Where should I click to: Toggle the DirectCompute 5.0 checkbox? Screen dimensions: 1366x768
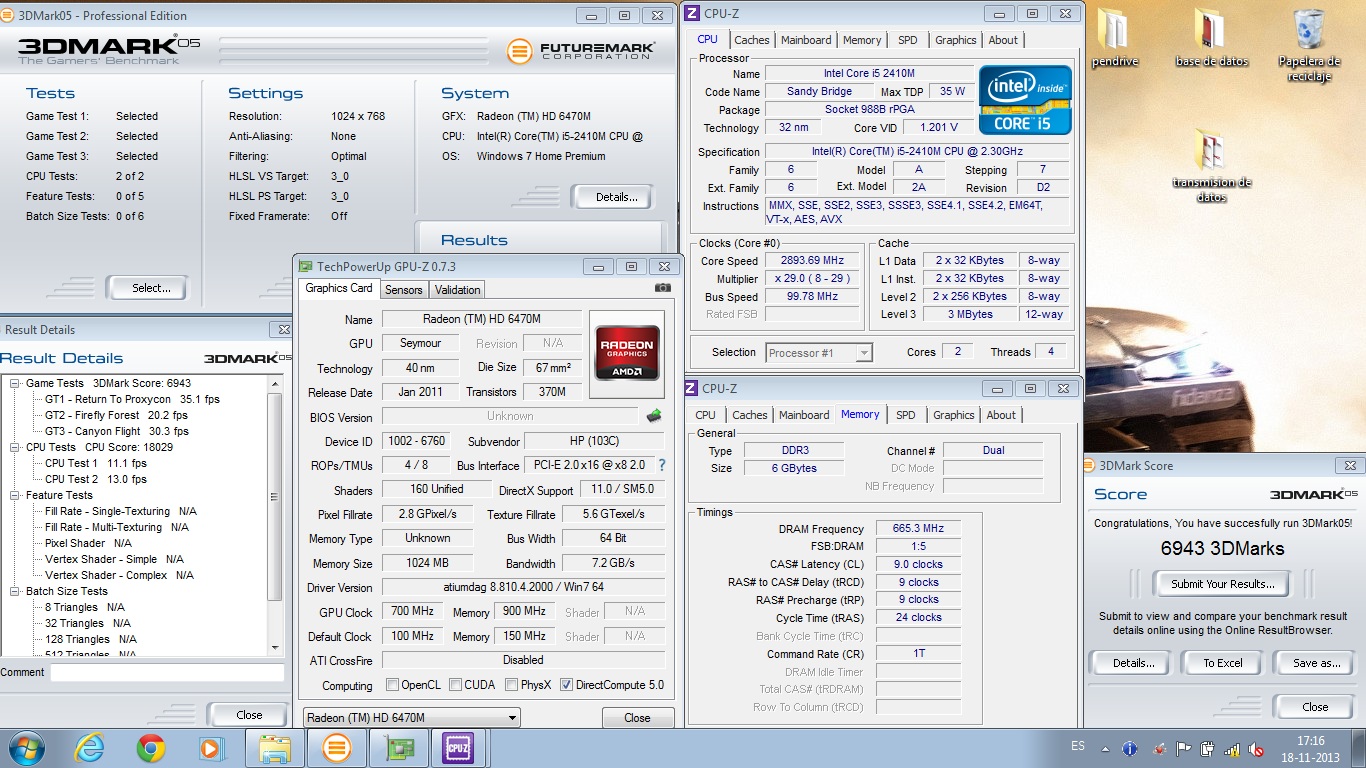[566, 685]
